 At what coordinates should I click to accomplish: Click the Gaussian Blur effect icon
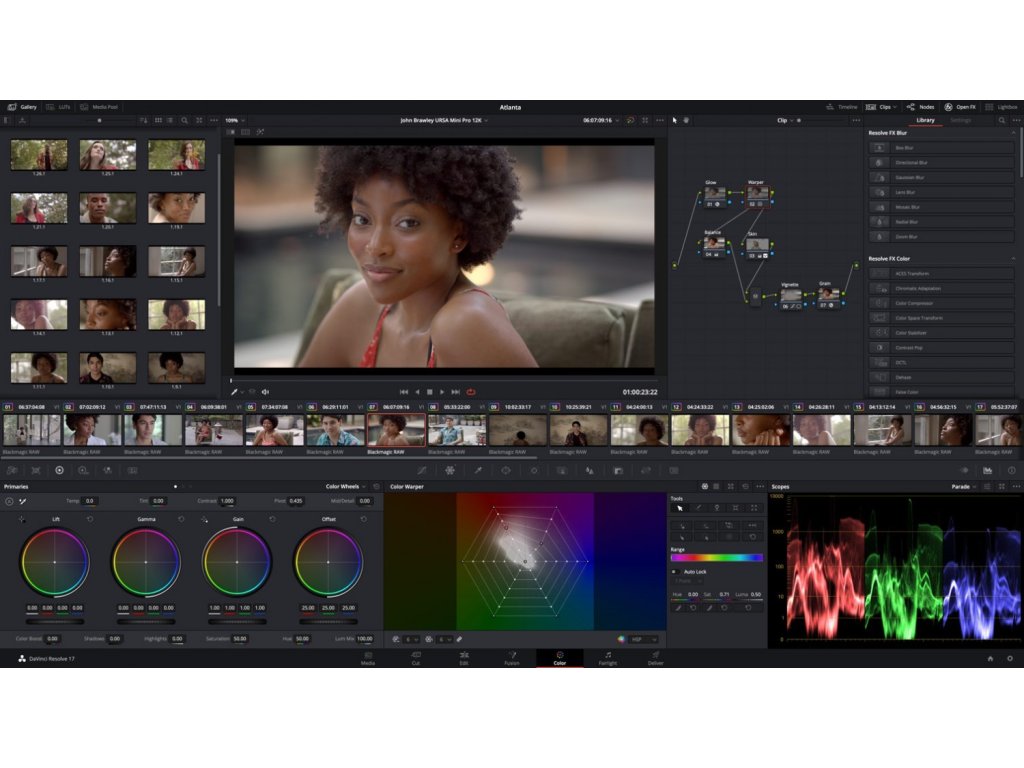click(879, 177)
